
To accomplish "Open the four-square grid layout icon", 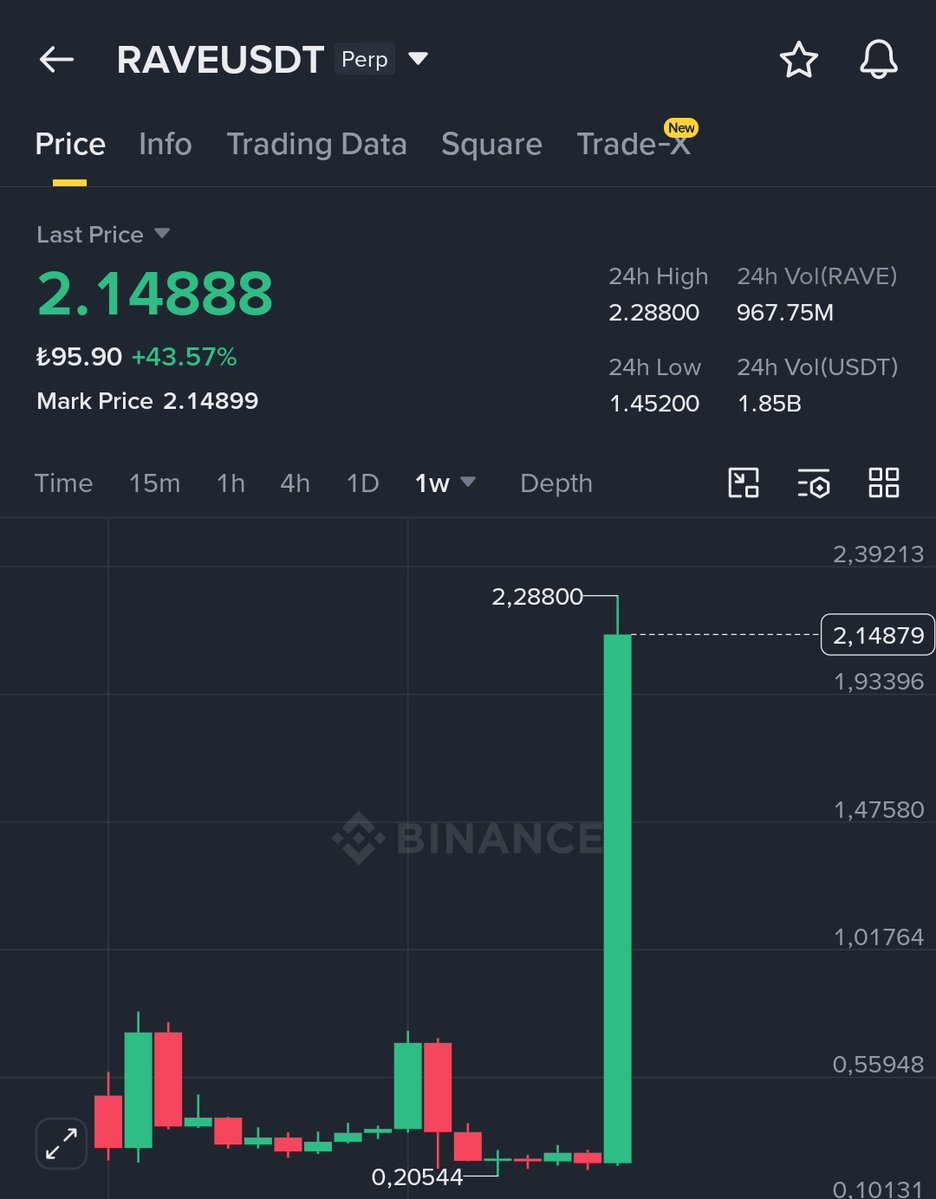I will (883, 483).
